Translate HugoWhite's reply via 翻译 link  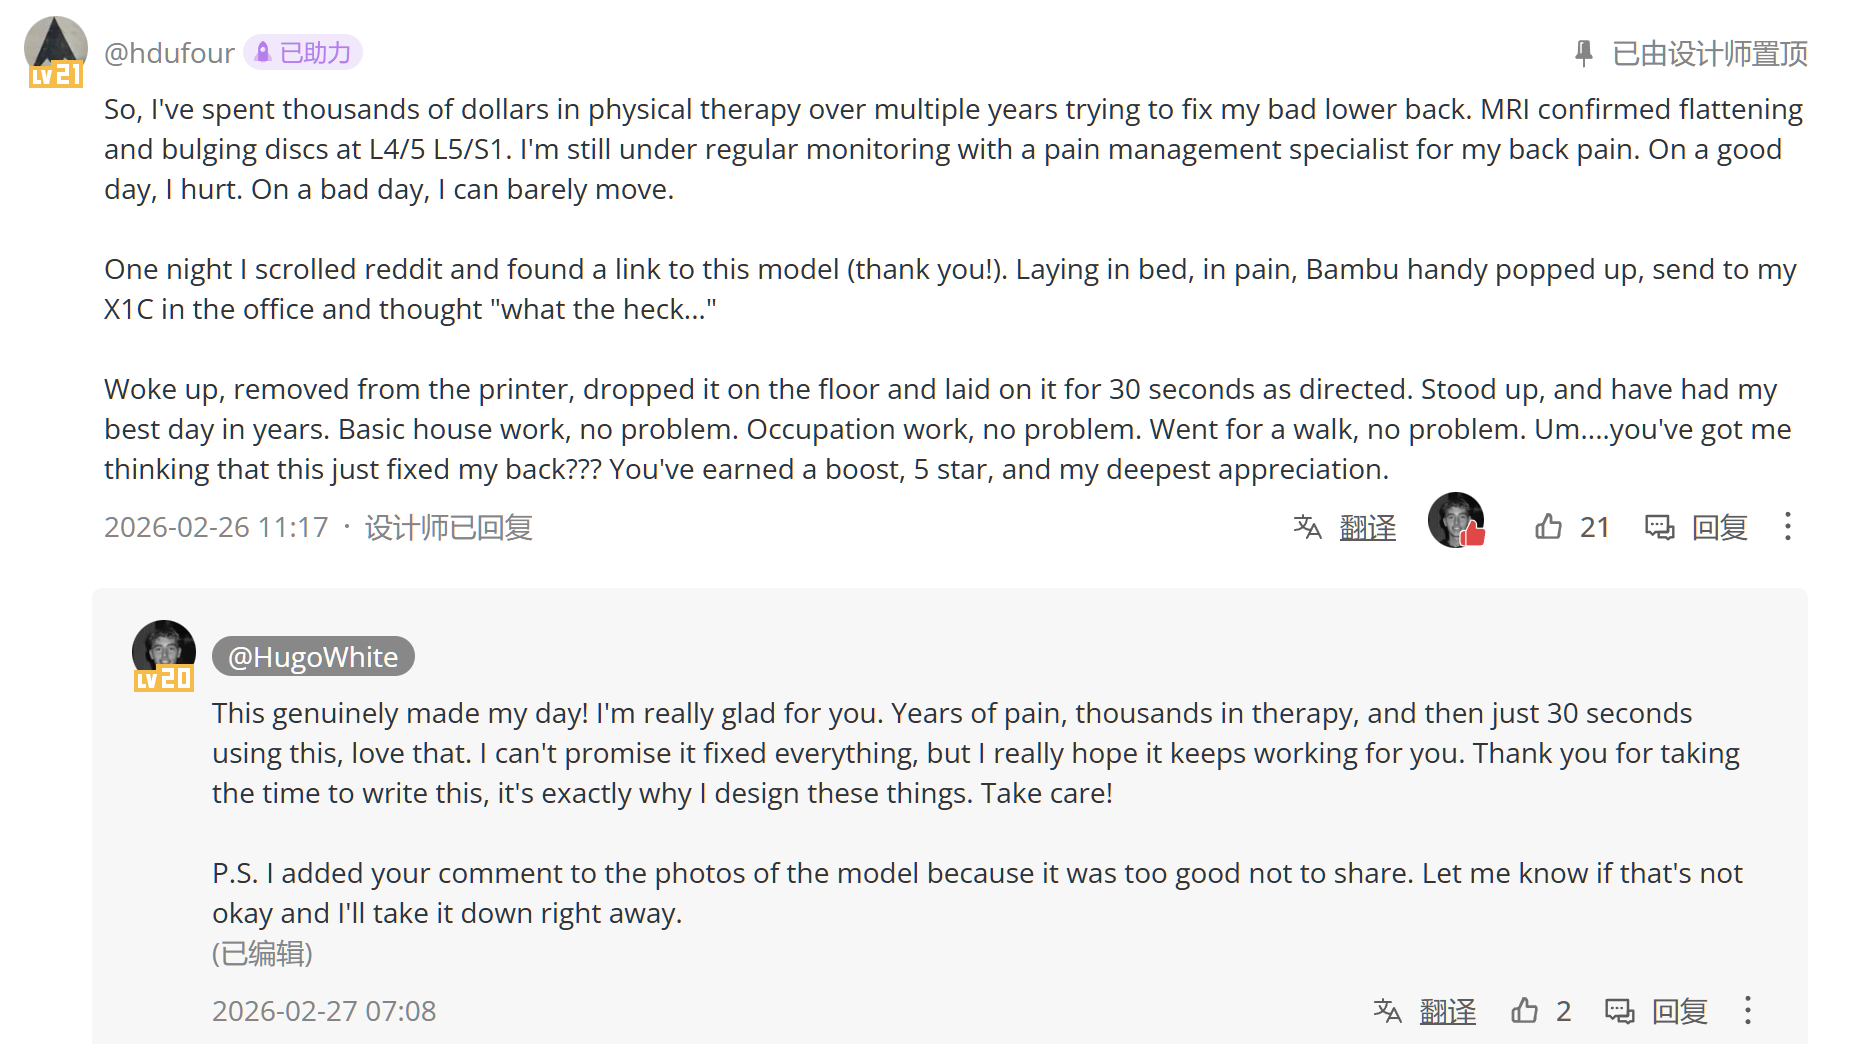[1447, 1011]
